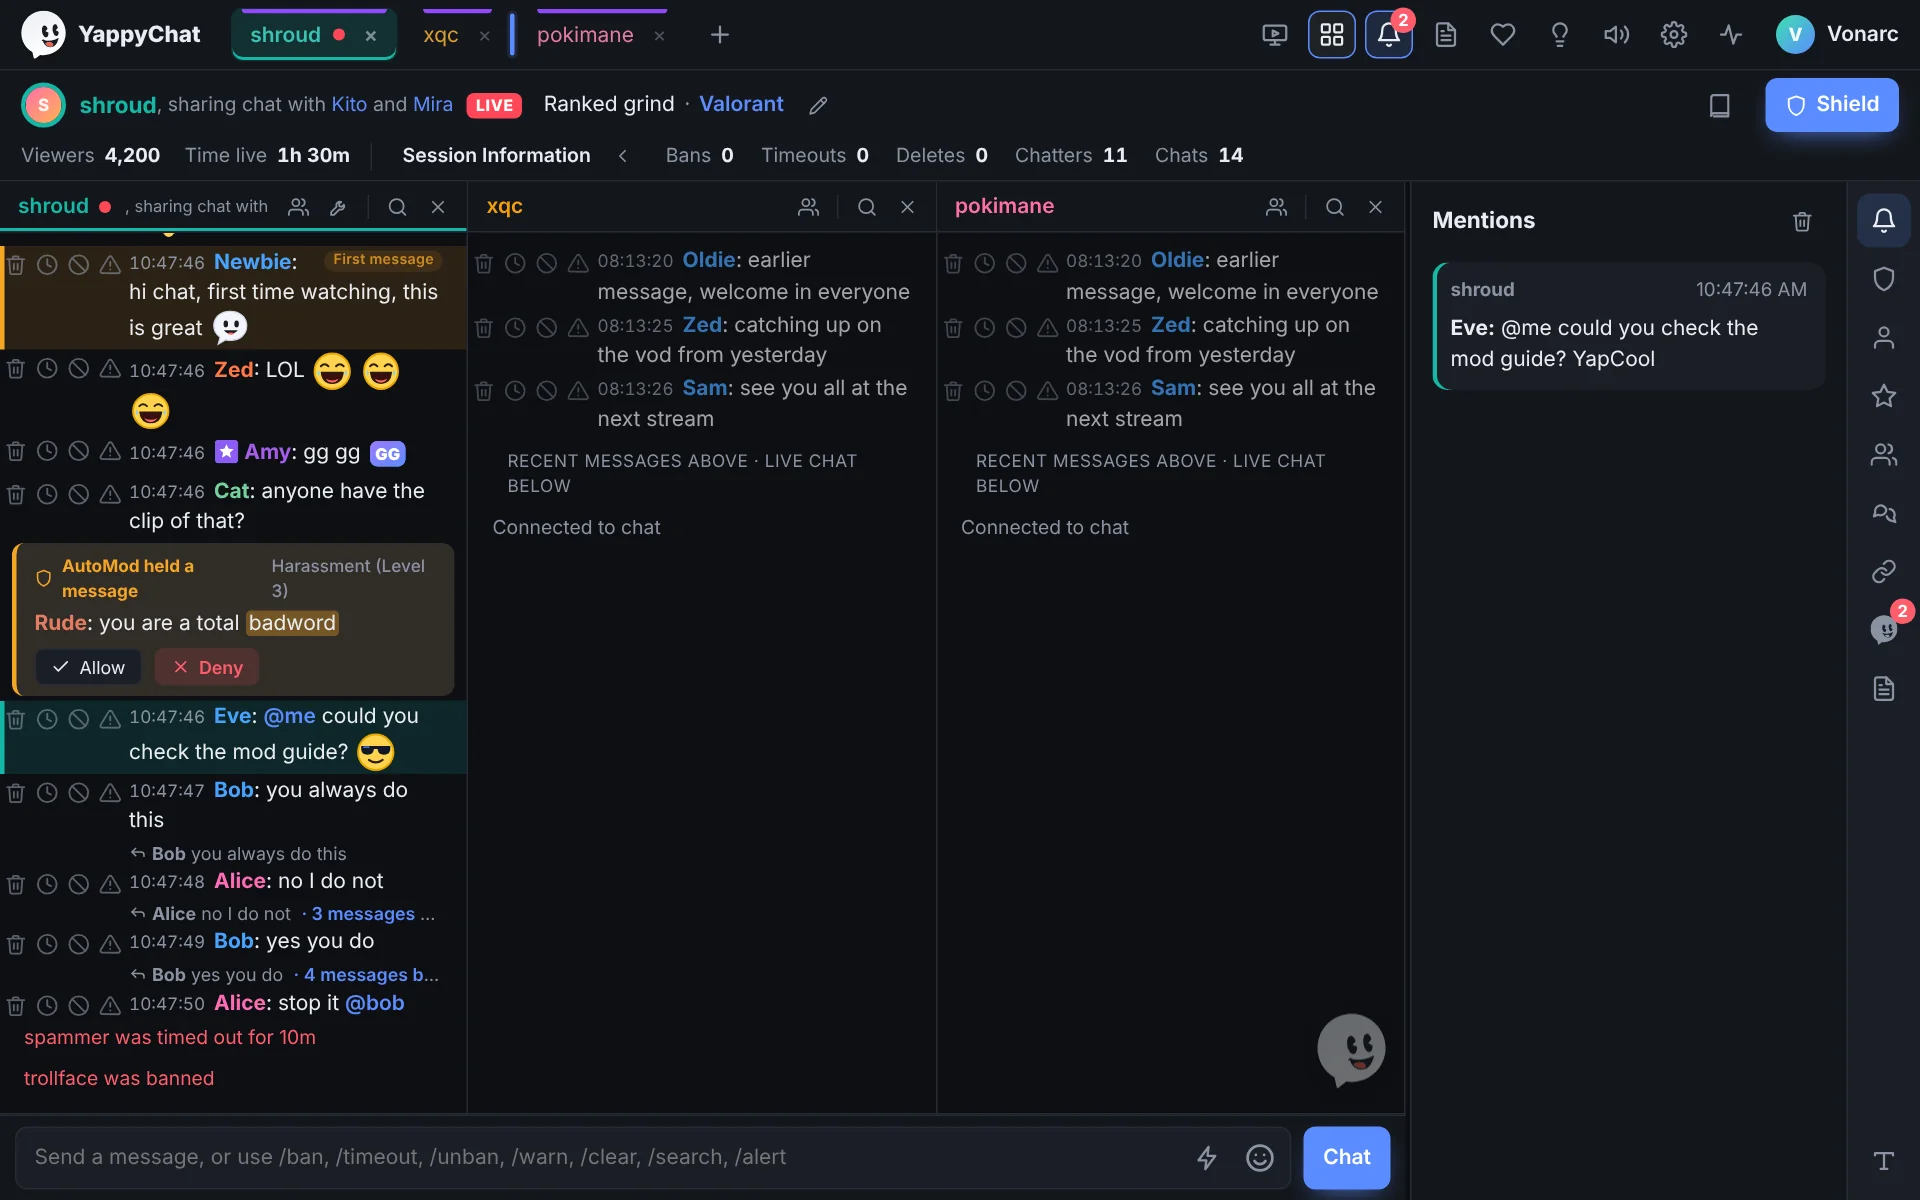Image resolution: width=1920 pixels, height=1200 pixels.
Task: Enable Shield mode button
Action: 1831,105
